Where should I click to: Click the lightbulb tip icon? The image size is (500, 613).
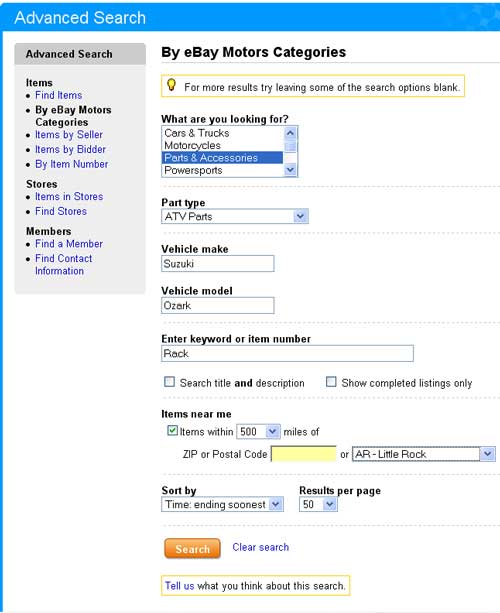(171, 85)
